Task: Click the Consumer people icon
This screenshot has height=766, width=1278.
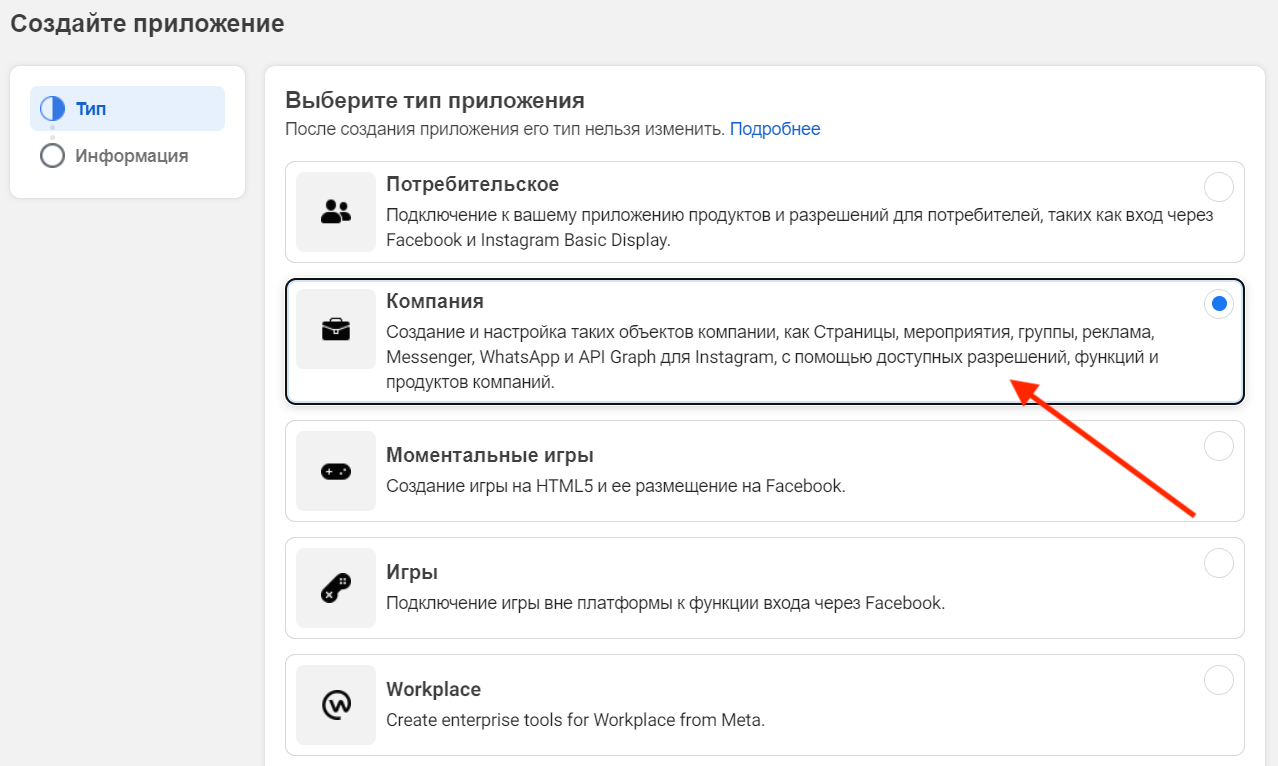Action: click(x=336, y=211)
